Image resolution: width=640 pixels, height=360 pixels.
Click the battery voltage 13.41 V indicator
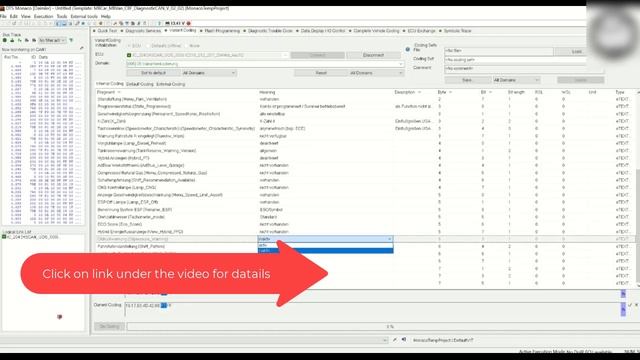[176, 23]
